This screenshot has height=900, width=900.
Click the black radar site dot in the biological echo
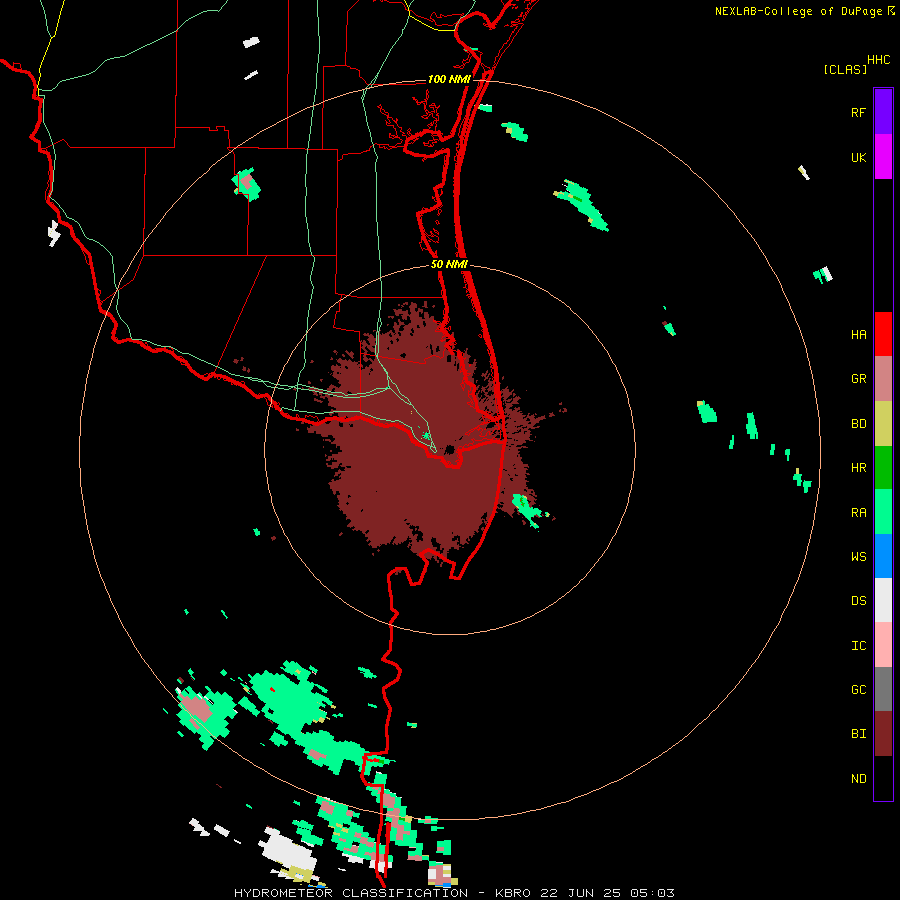(x=449, y=449)
